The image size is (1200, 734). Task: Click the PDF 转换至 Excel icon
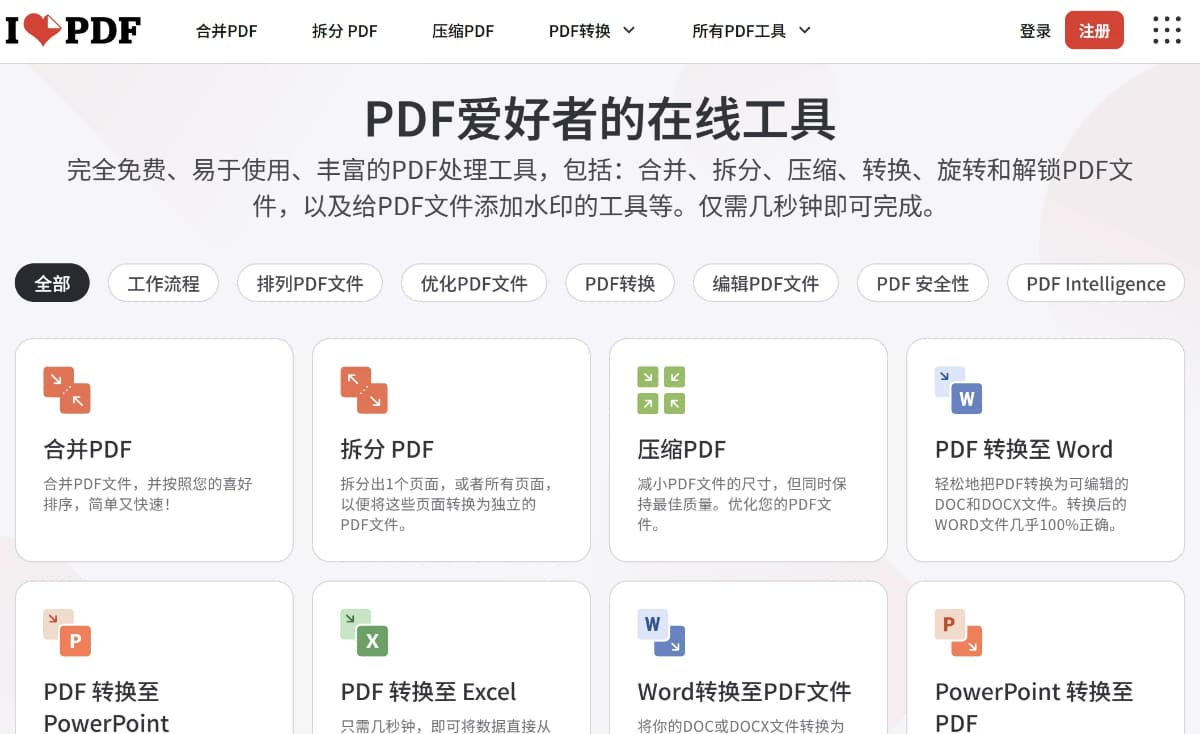pos(364,633)
